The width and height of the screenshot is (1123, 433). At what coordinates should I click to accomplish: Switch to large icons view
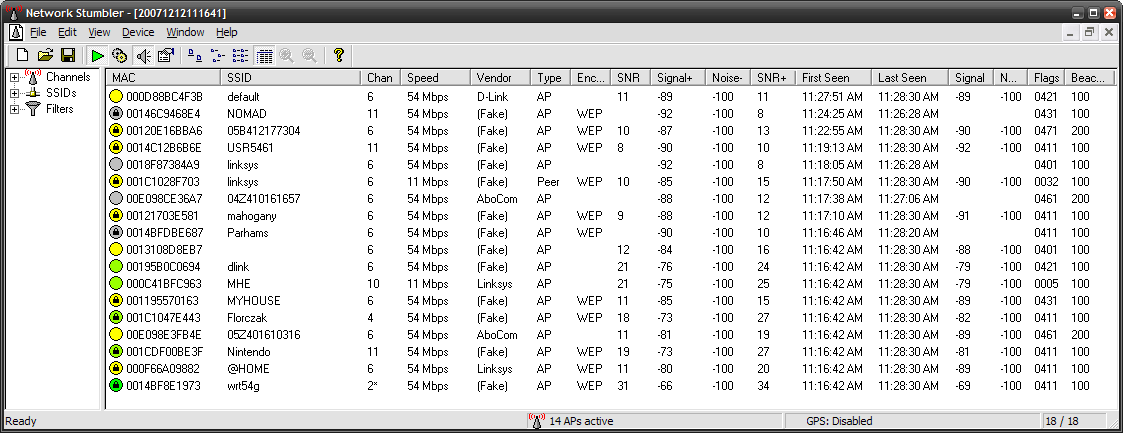point(194,55)
